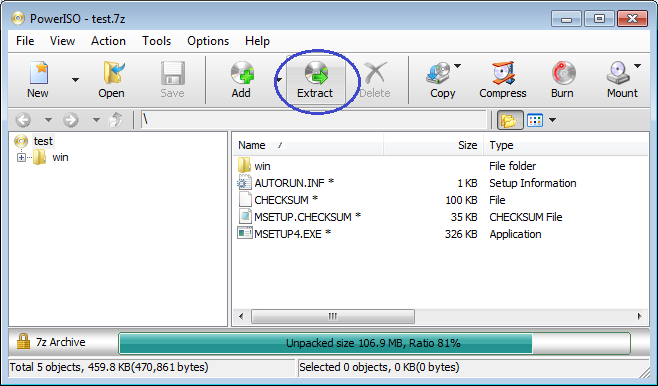Click the Up one level icon
This screenshot has height=386, width=658.
115,120
